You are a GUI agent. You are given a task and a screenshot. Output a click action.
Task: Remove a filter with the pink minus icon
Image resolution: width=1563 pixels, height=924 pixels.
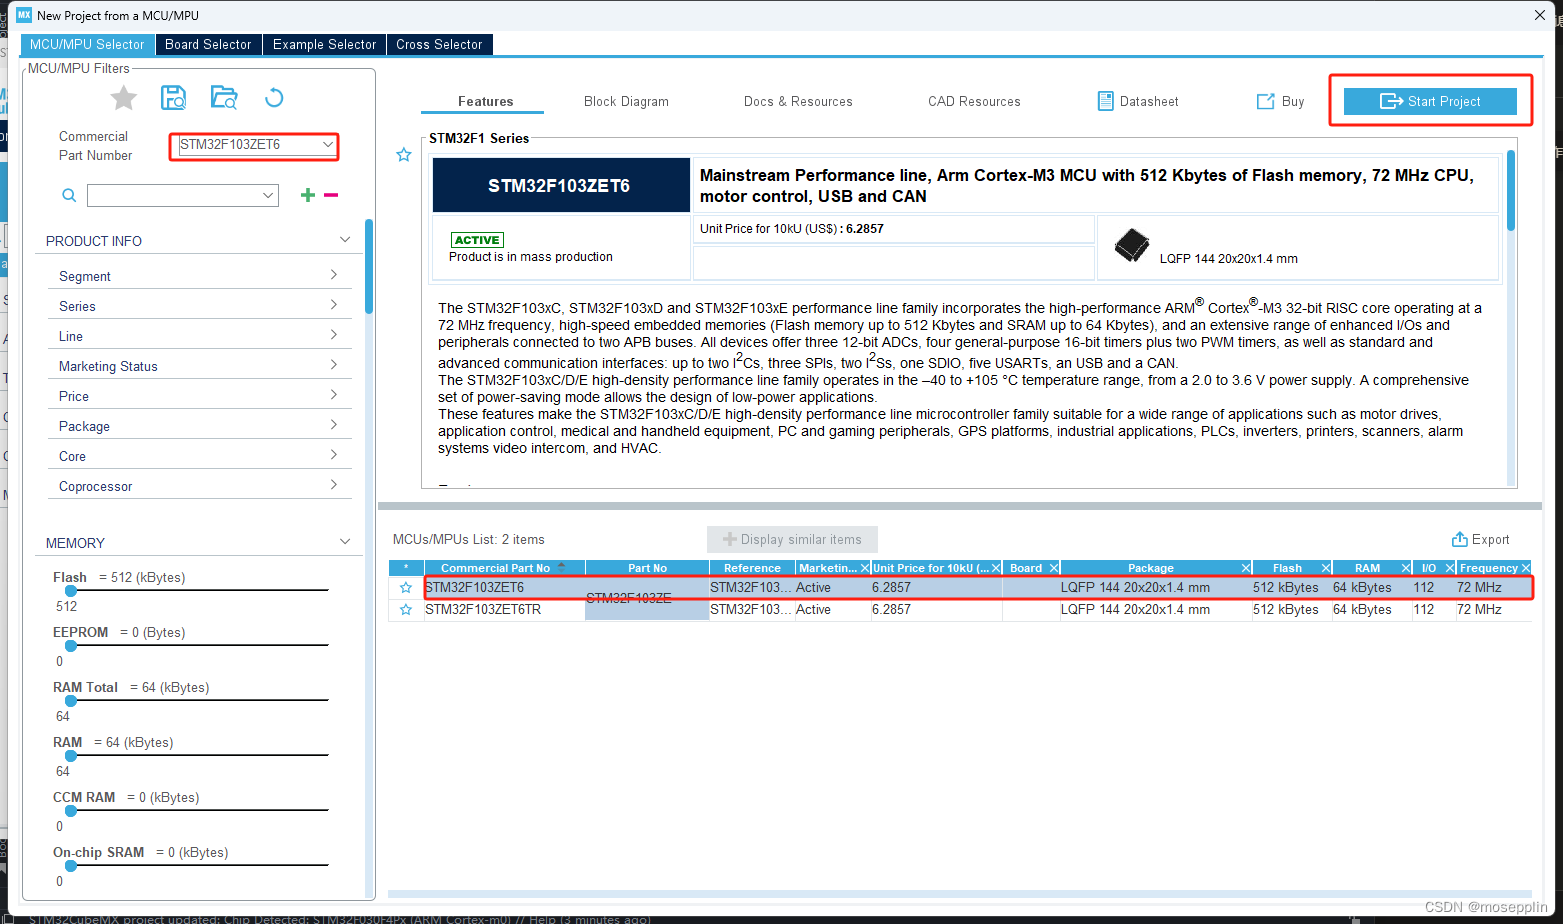(x=331, y=195)
